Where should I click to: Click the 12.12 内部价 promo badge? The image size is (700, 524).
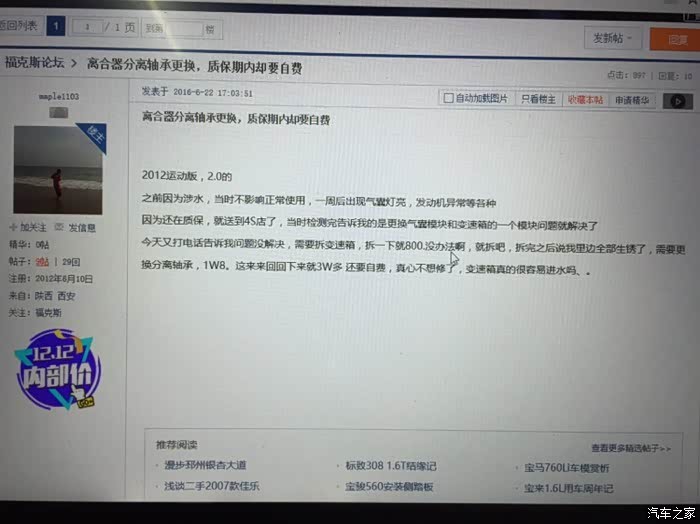[x=57, y=370]
